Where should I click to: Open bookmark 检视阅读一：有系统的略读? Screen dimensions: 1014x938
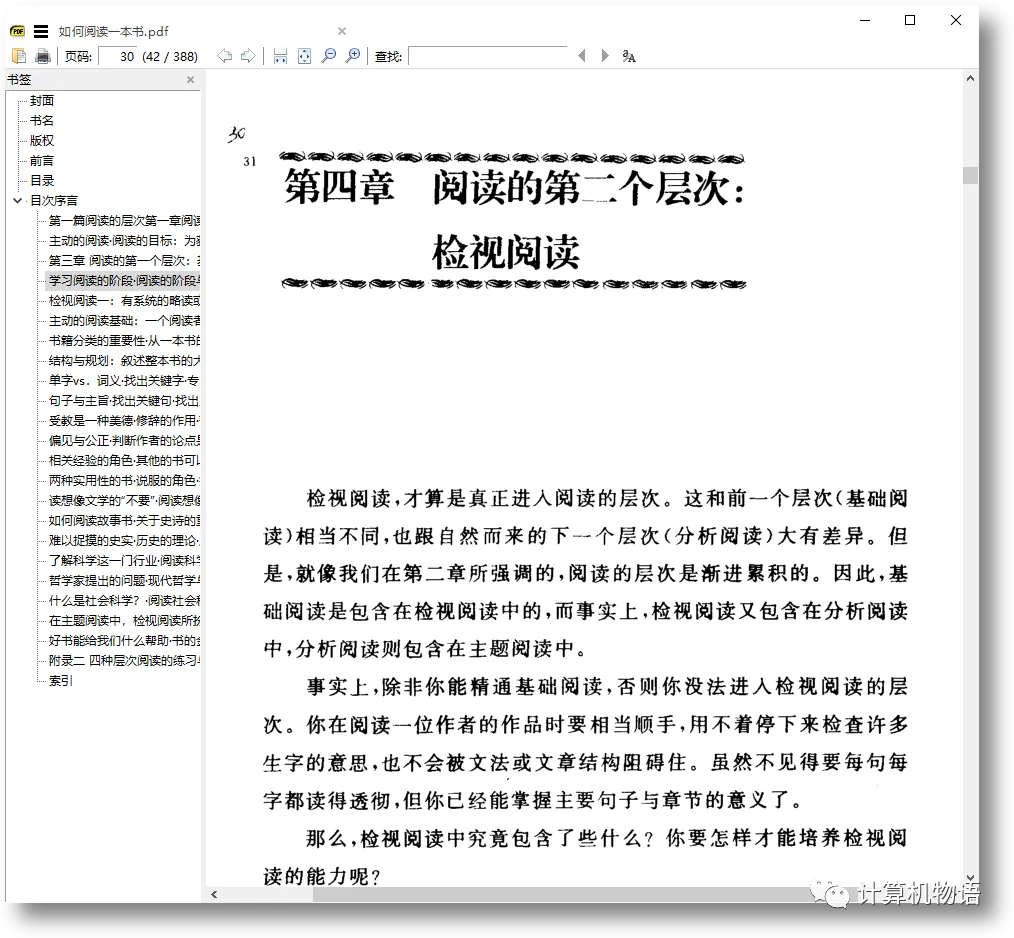pos(124,301)
